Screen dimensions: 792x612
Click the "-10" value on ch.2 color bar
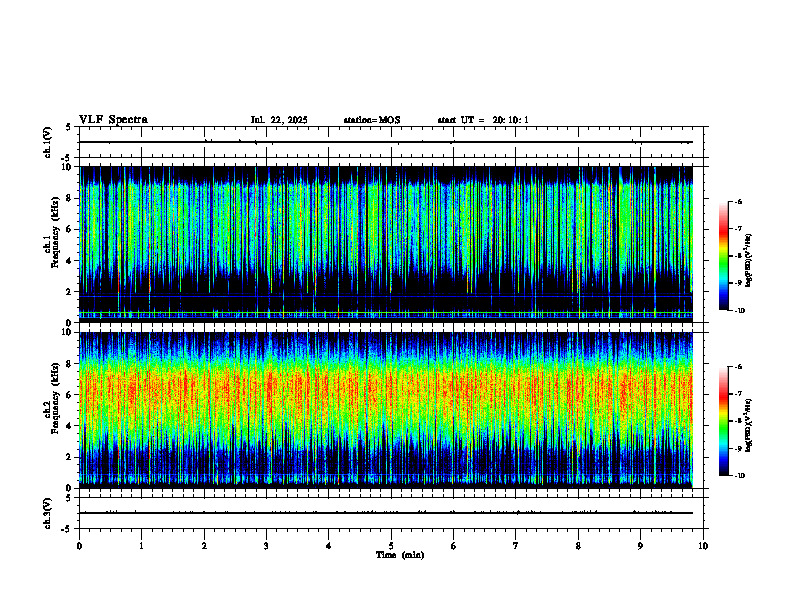[739, 476]
